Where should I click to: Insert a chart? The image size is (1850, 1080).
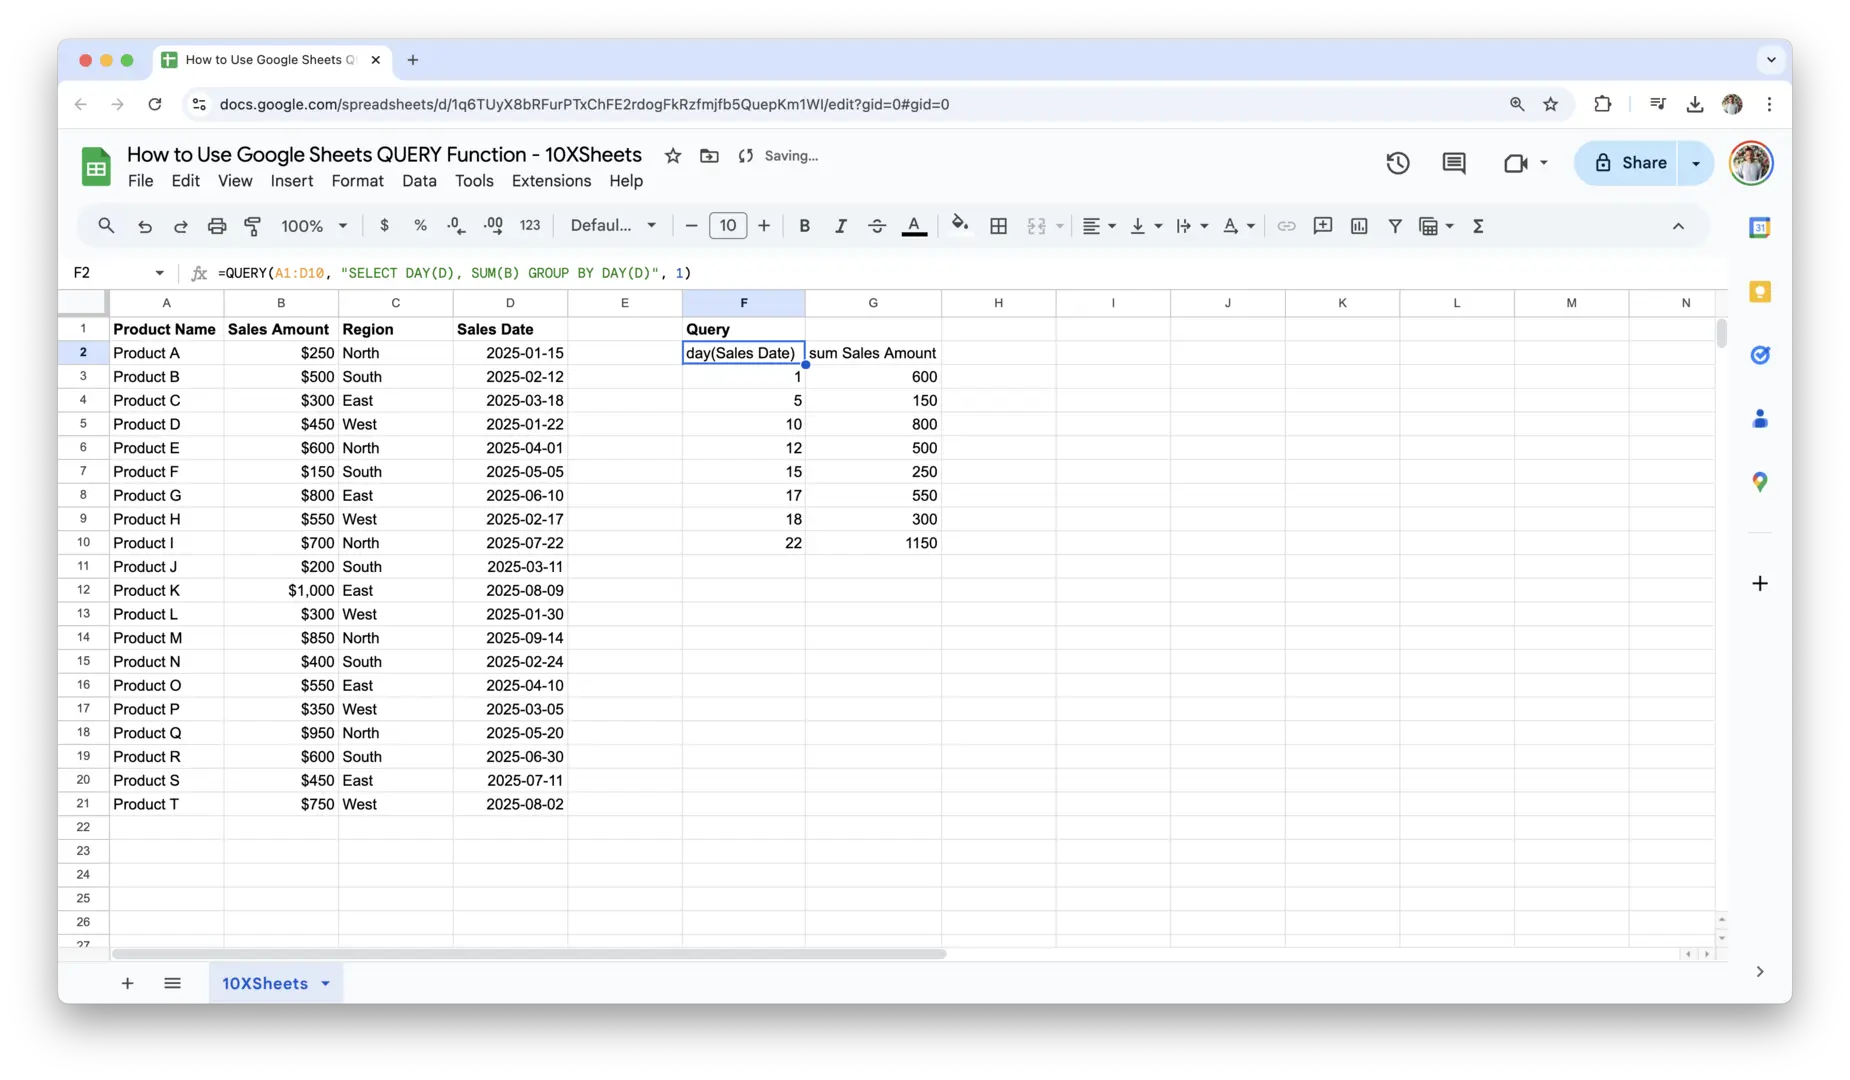1358,226
